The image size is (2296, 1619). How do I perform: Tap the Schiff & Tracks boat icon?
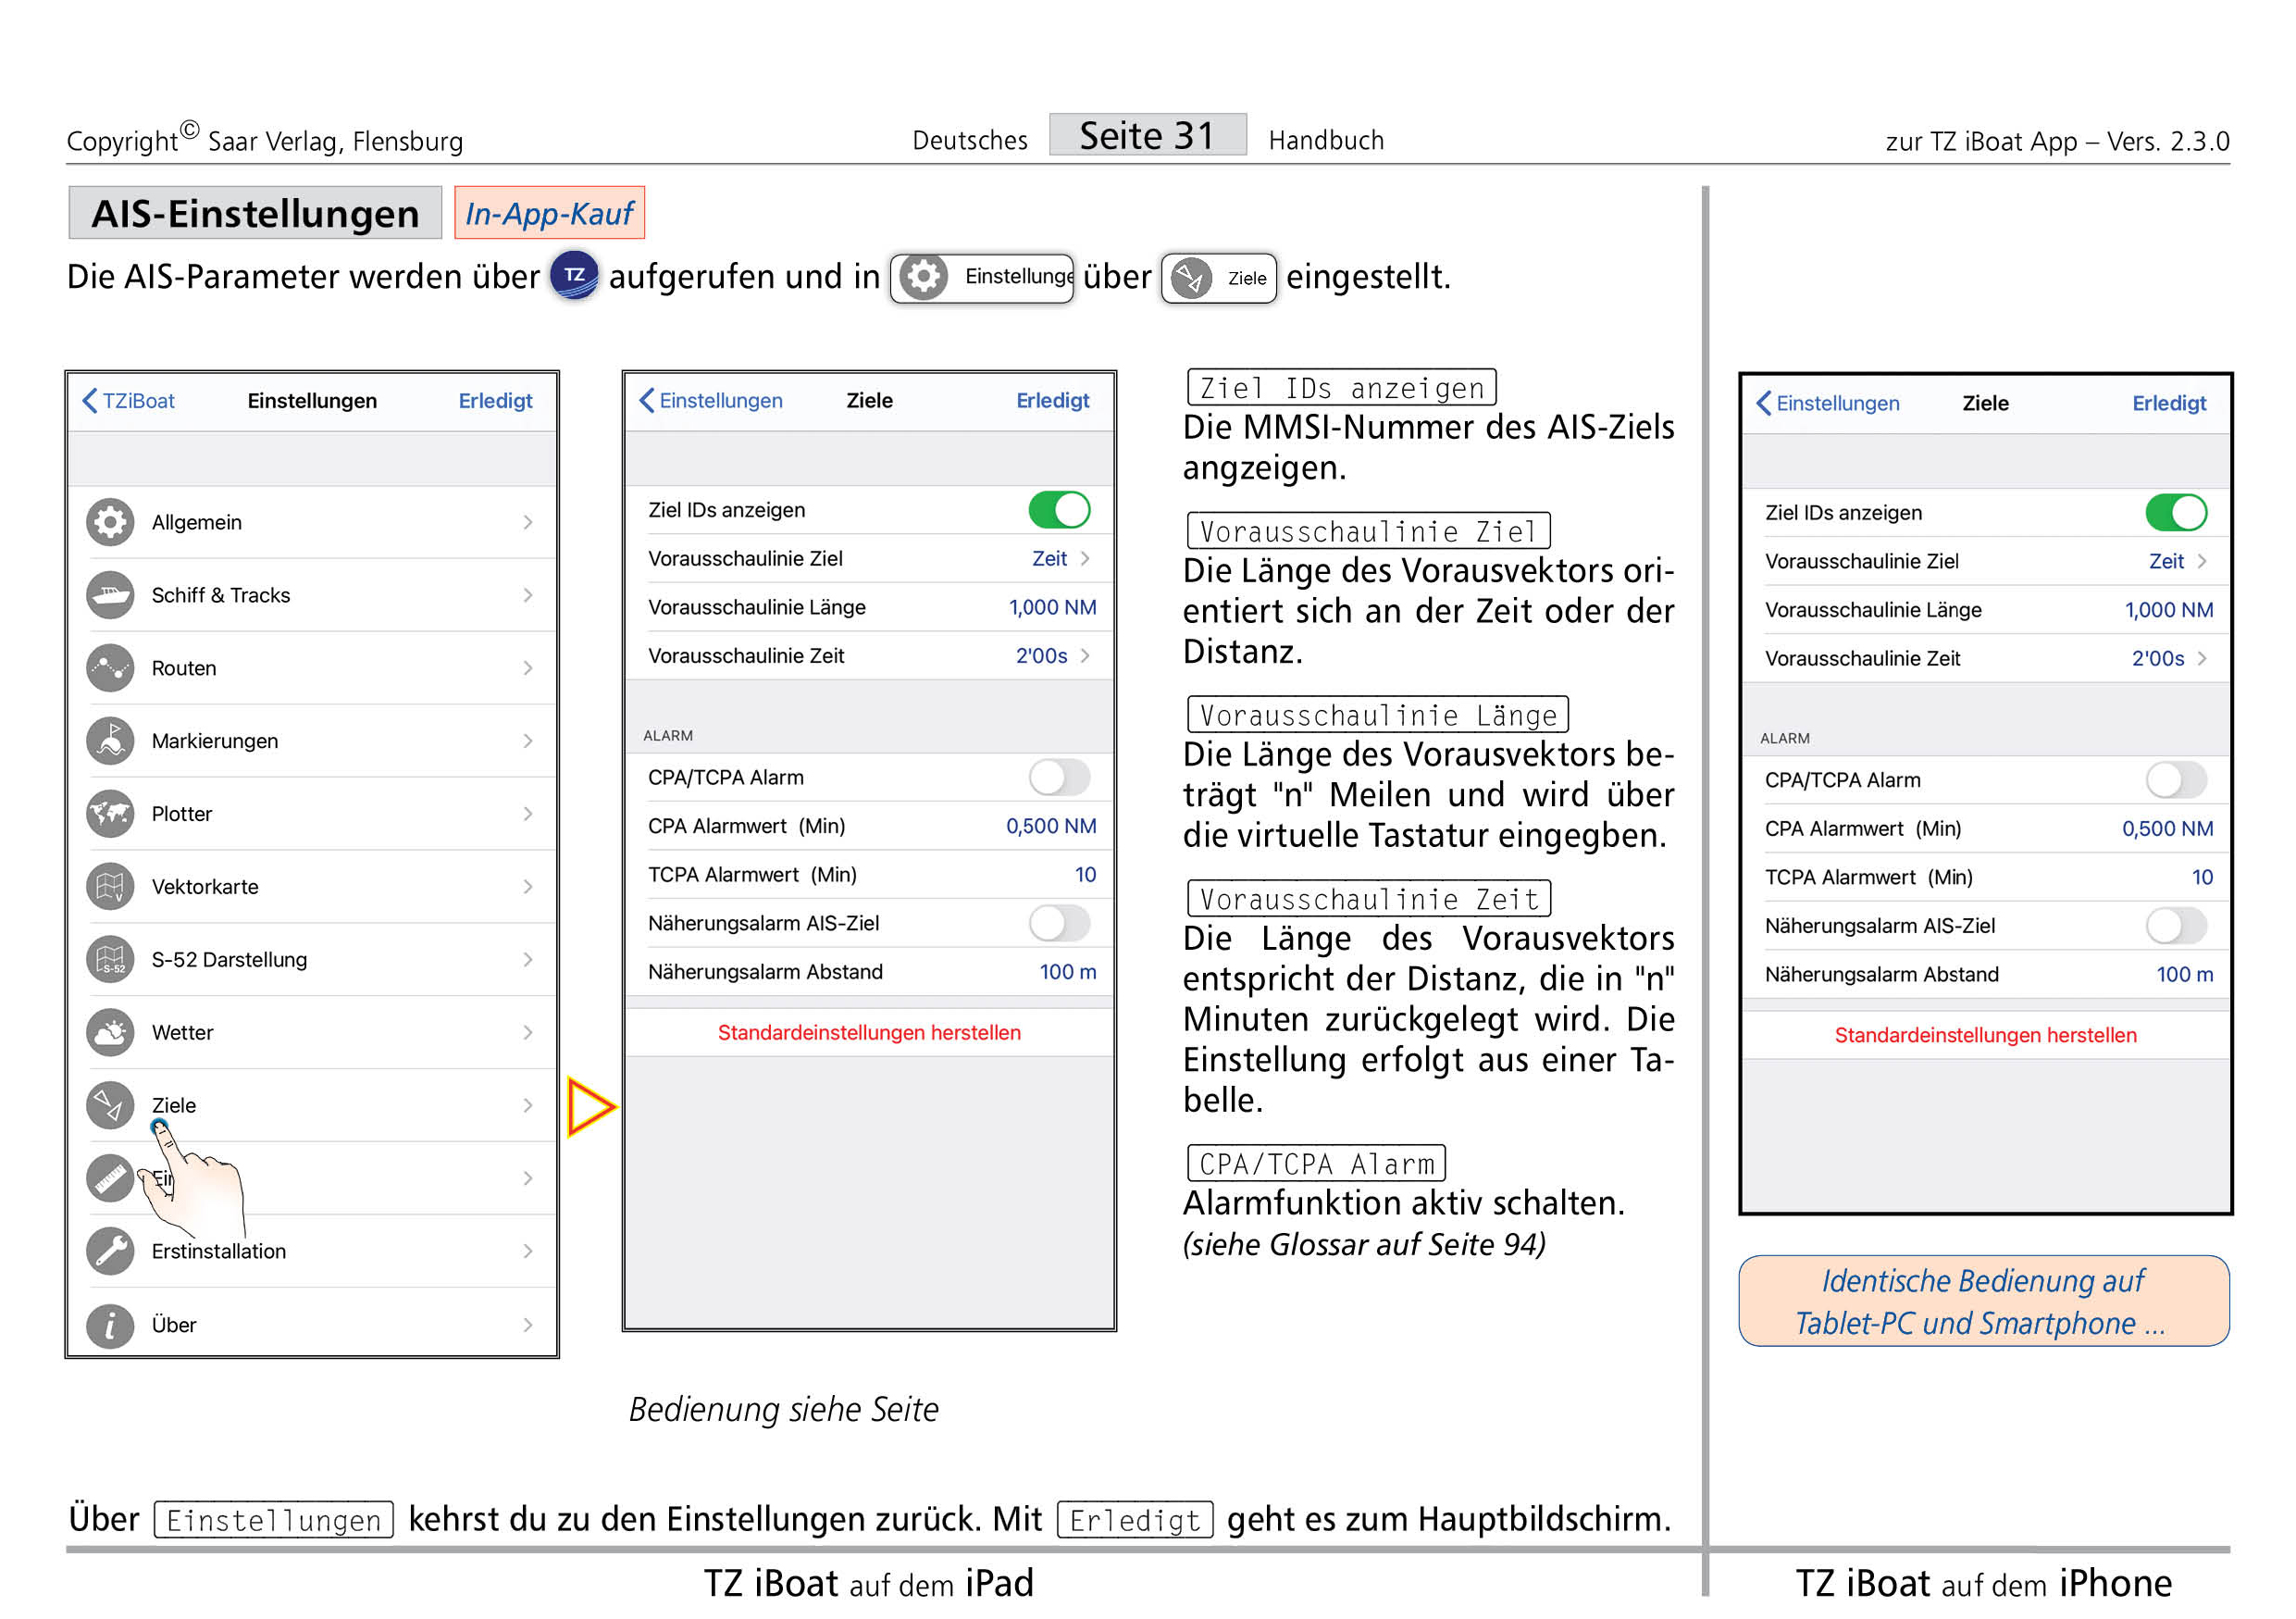pyautogui.click(x=110, y=596)
